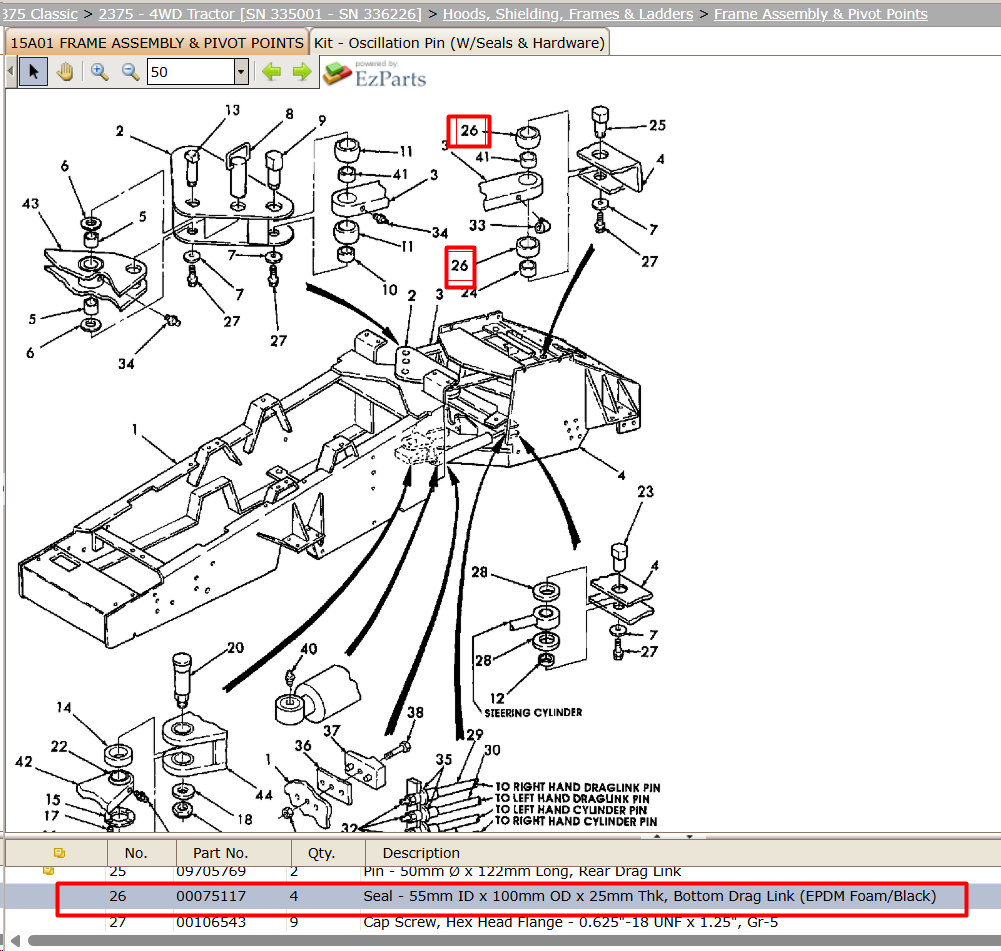Image resolution: width=1001 pixels, height=951 pixels.
Task: Click the Pin - 50mm x 122mm description
Action: click(x=522, y=871)
